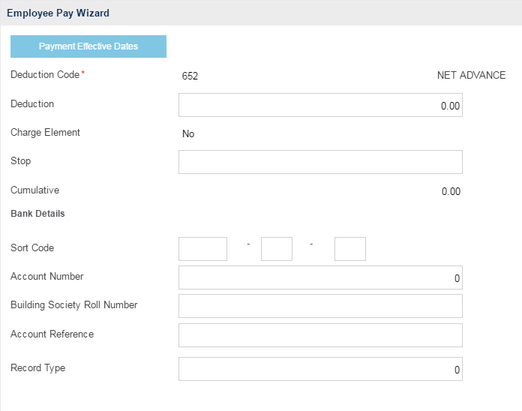Click the Account Number input field

pos(320,277)
